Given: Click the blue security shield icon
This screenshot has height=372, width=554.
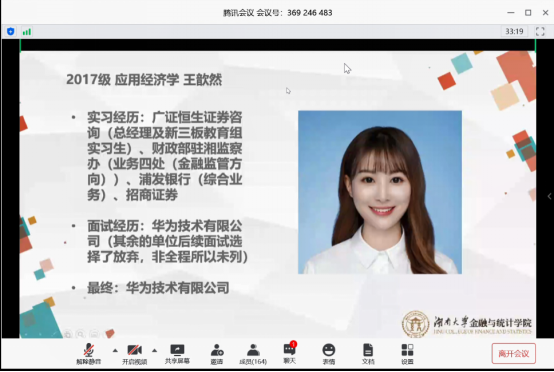Looking at the screenshot, I should (11, 31).
